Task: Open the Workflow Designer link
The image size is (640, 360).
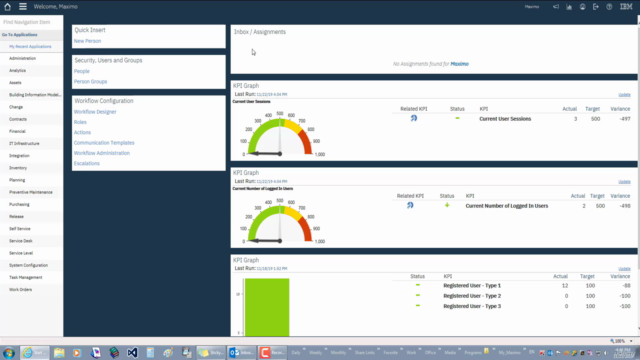Action: click(x=95, y=112)
